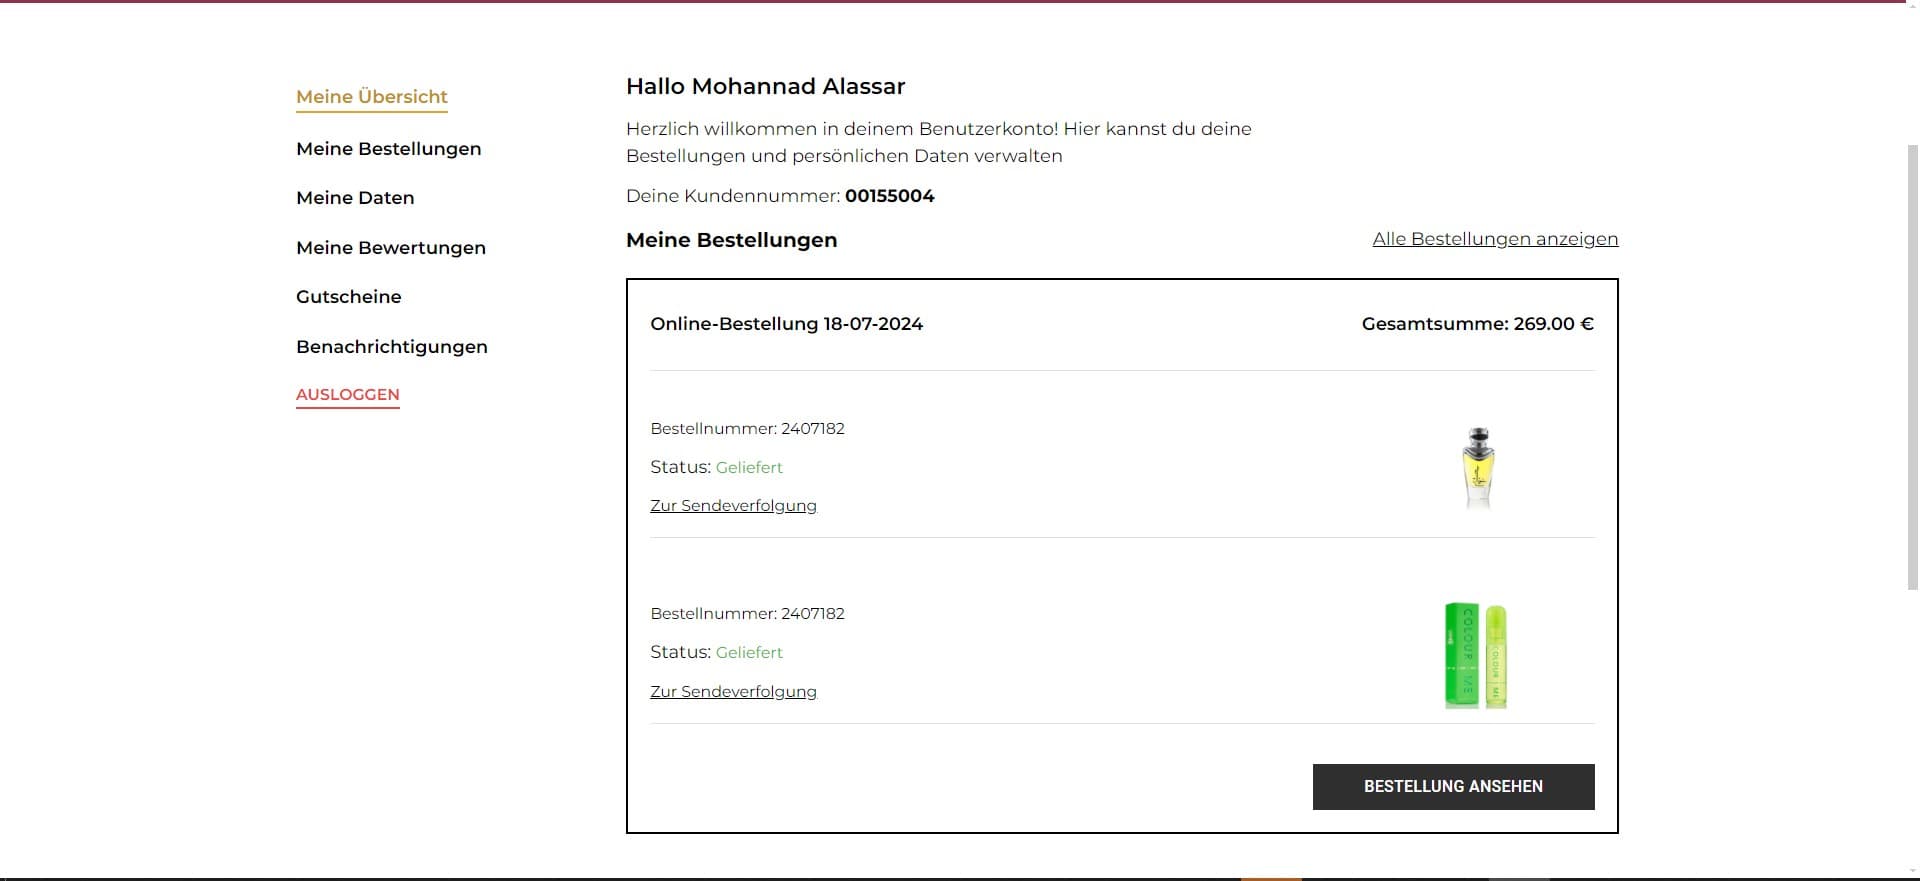Click the Geliefert status of the second item
This screenshot has height=881, width=1920.
tap(749, 653)
